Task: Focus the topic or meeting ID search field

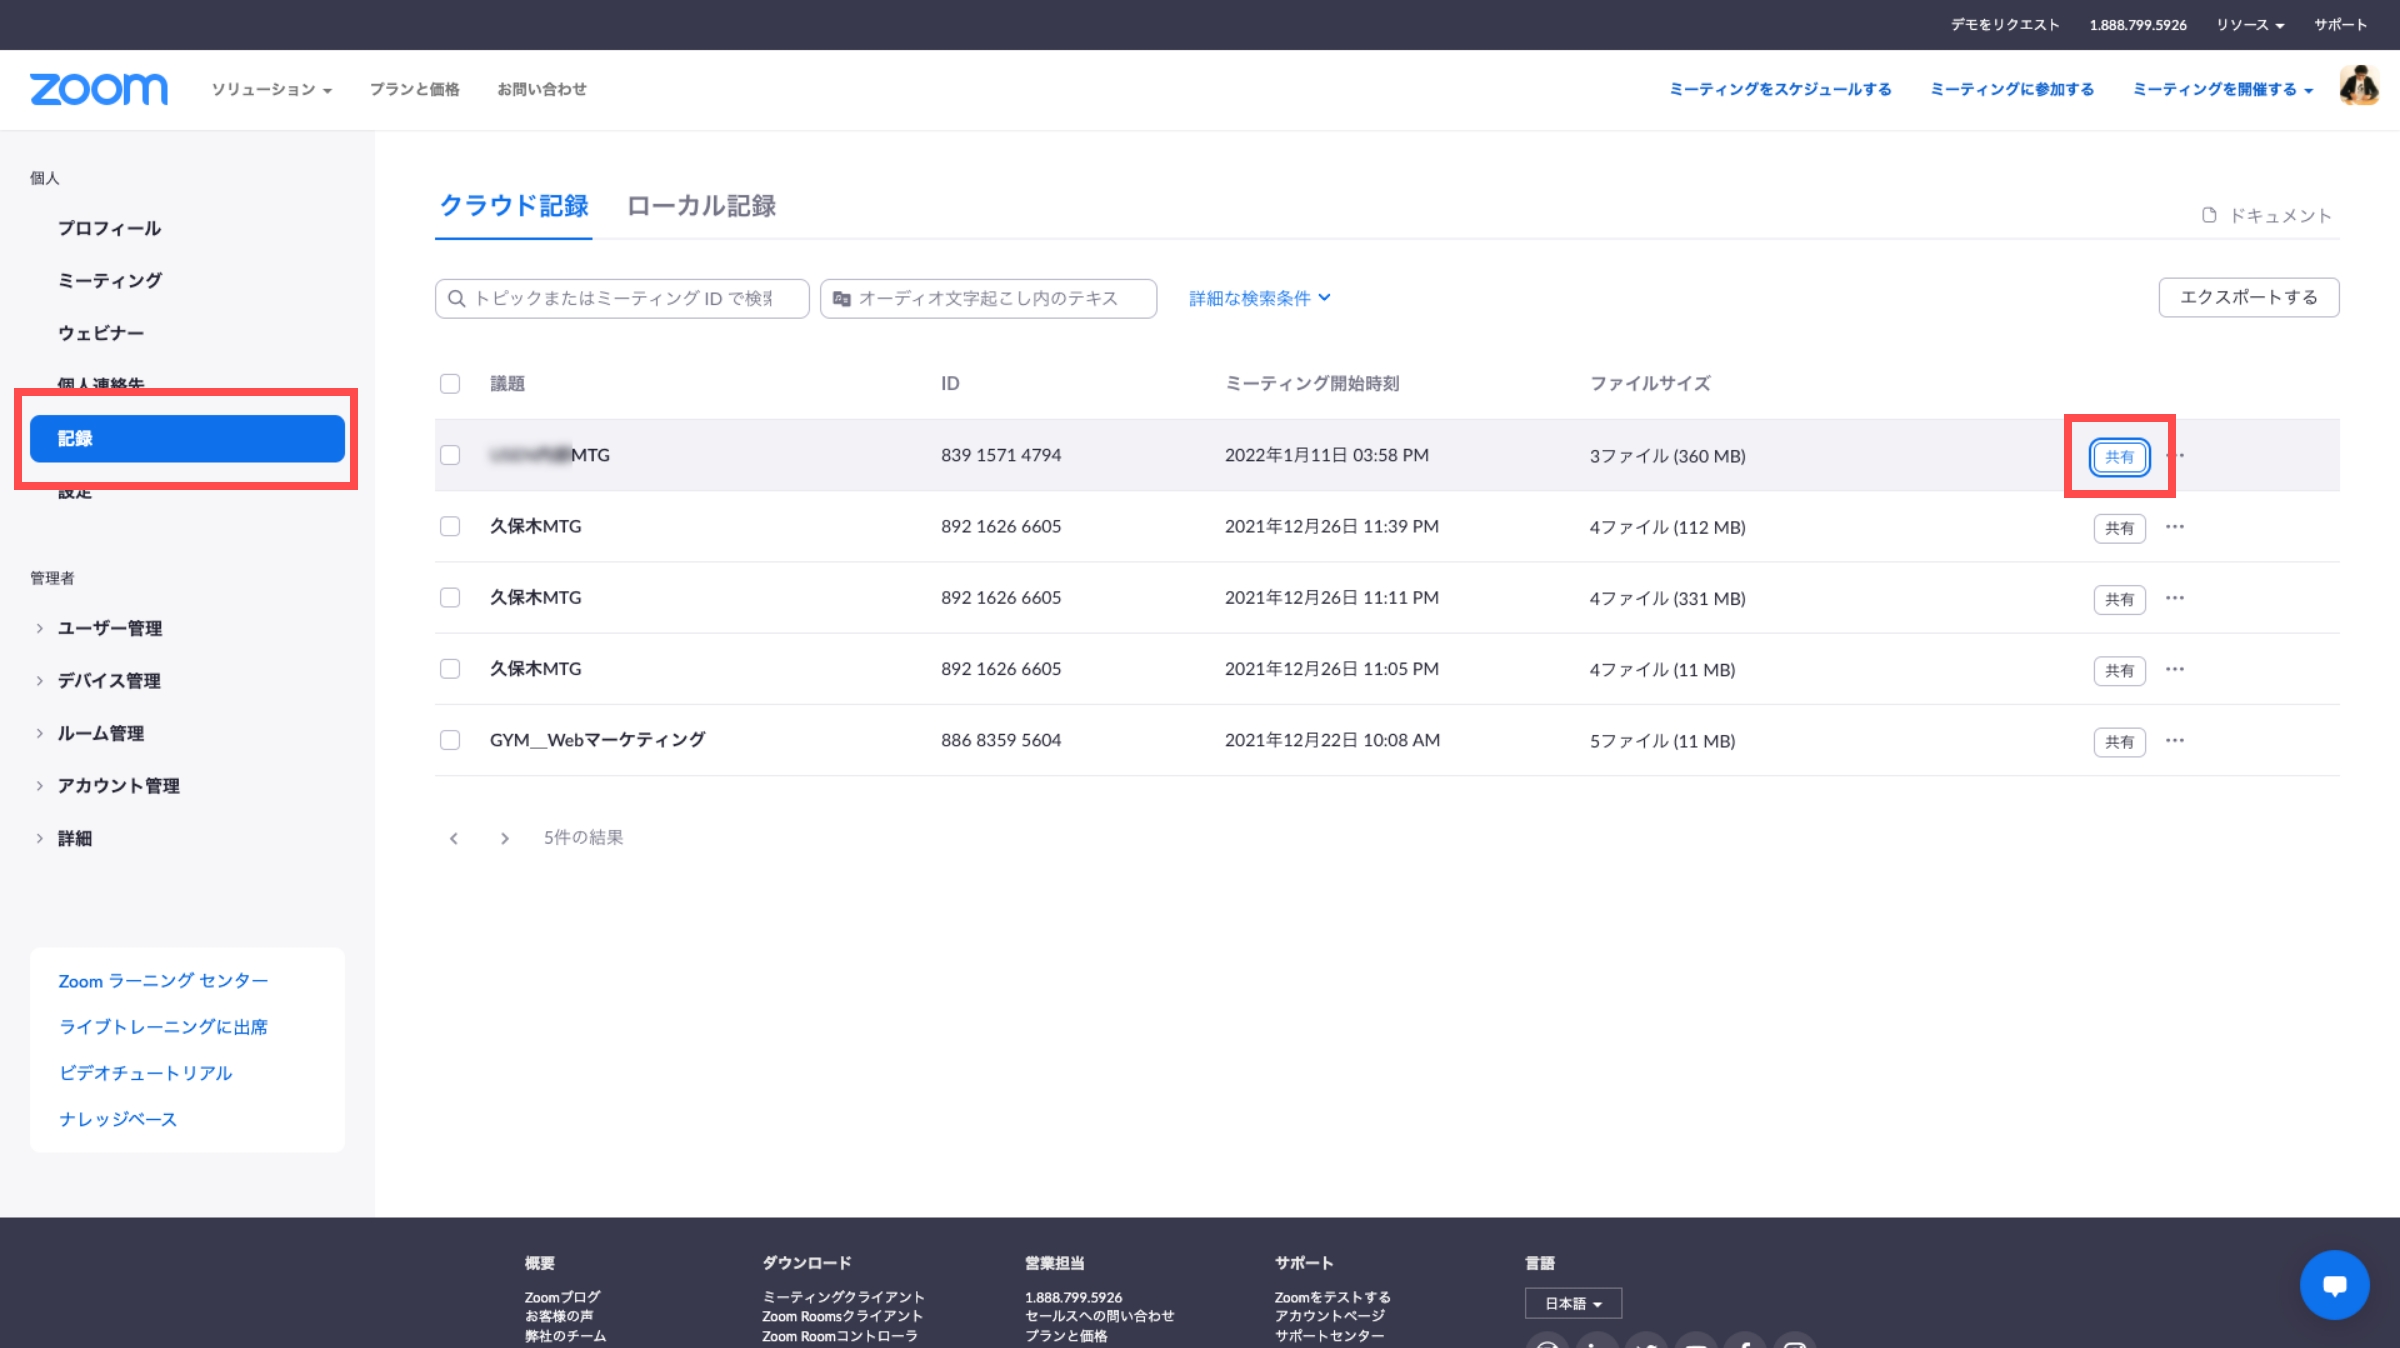Action: [x=622, y=298]
